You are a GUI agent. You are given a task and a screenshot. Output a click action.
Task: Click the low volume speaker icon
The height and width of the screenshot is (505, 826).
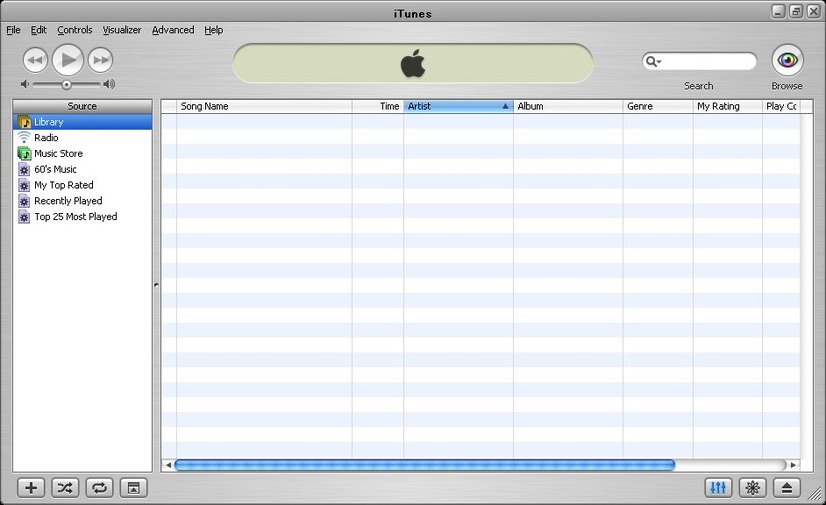click(x=25, y=84)
